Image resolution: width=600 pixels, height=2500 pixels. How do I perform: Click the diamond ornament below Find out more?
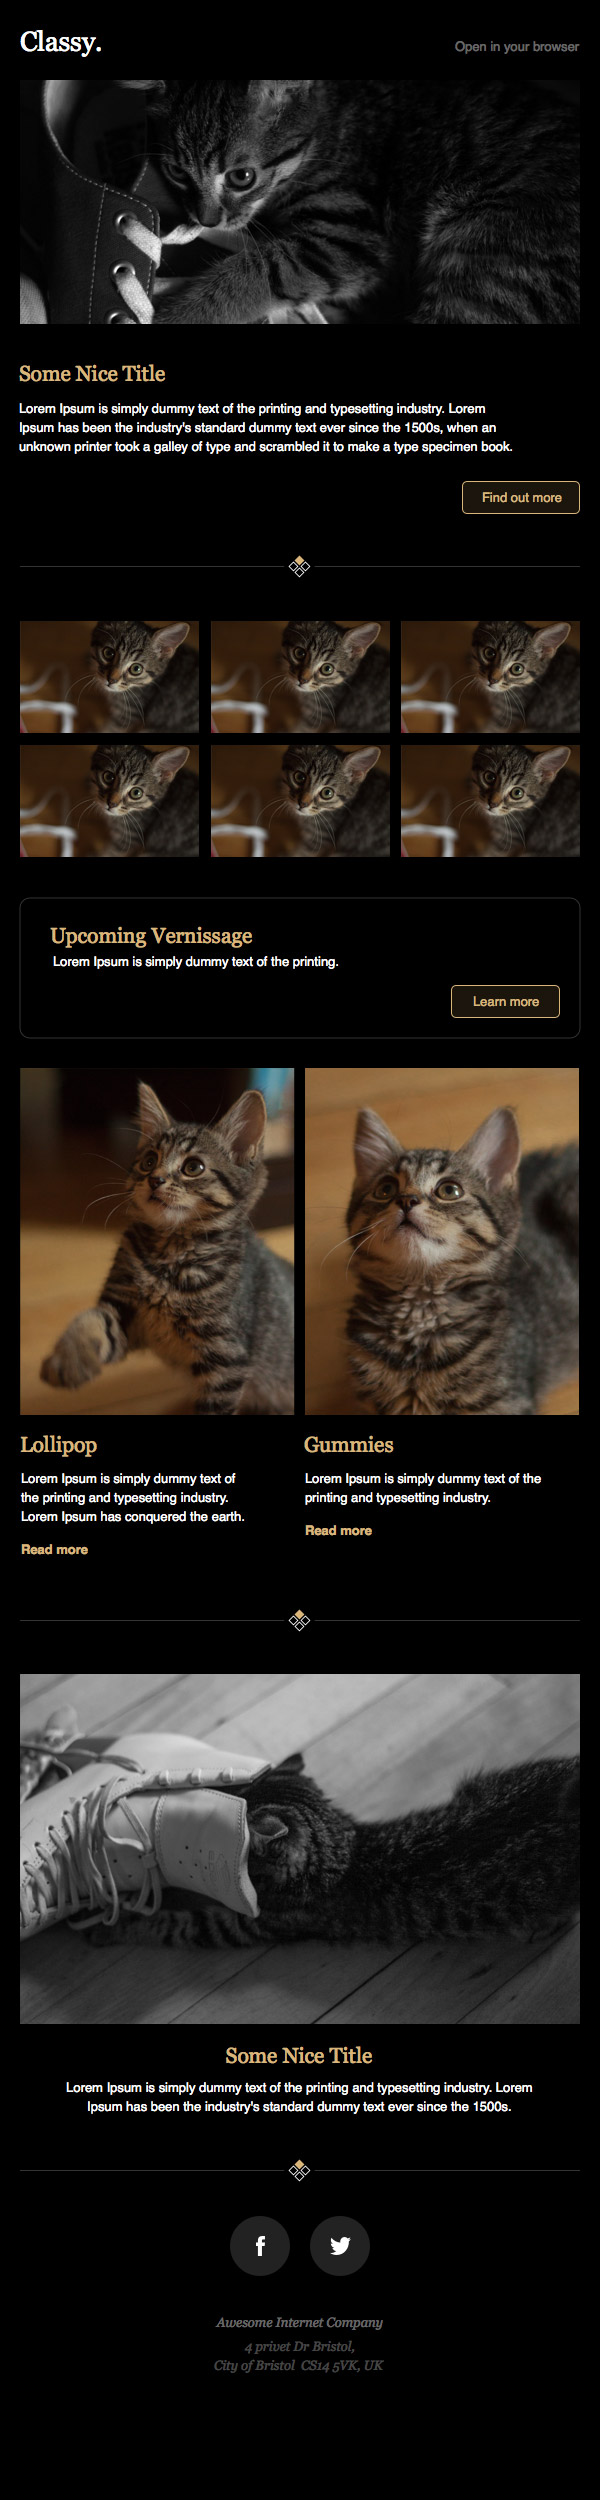[x=299, y=567]
